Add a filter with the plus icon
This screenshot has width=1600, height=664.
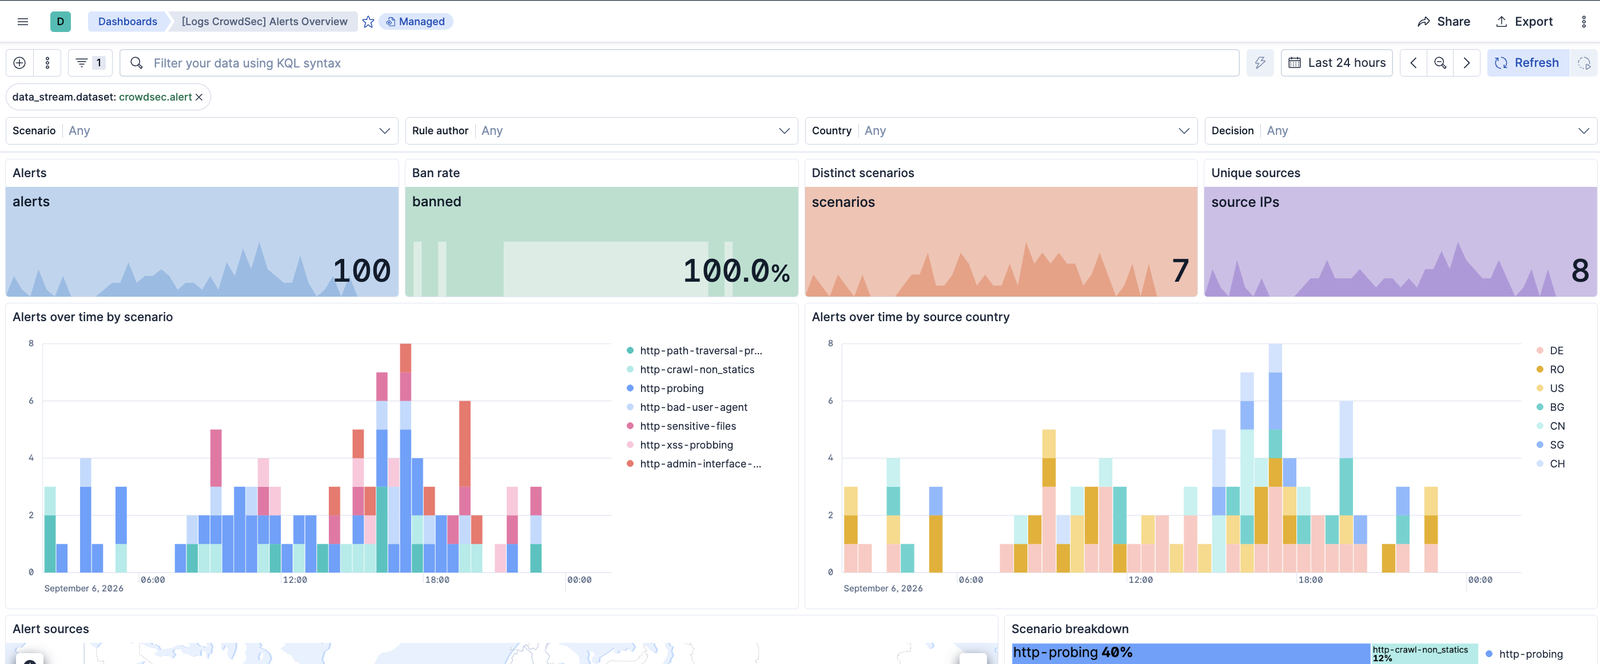pyautogui.click(x=19, y=62)
